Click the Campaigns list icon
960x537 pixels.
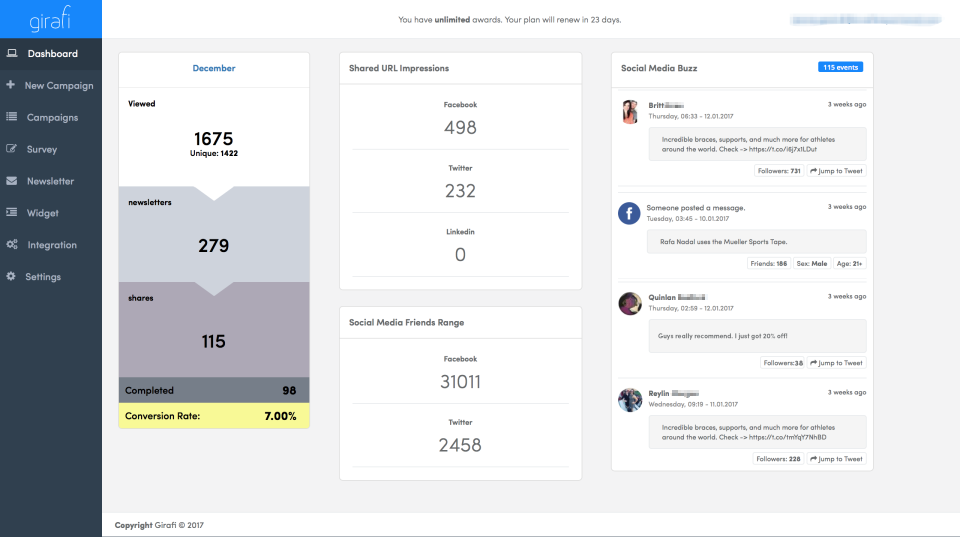(11, 118)
